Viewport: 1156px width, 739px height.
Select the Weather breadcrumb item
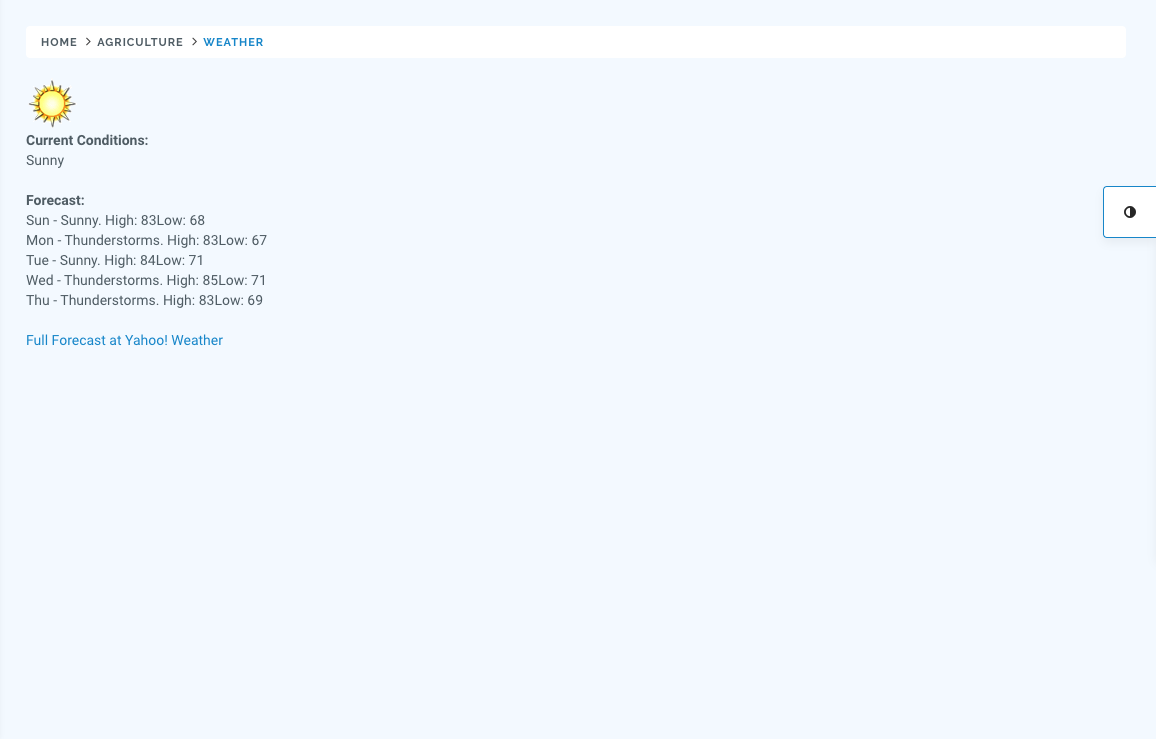click(233, 42)
